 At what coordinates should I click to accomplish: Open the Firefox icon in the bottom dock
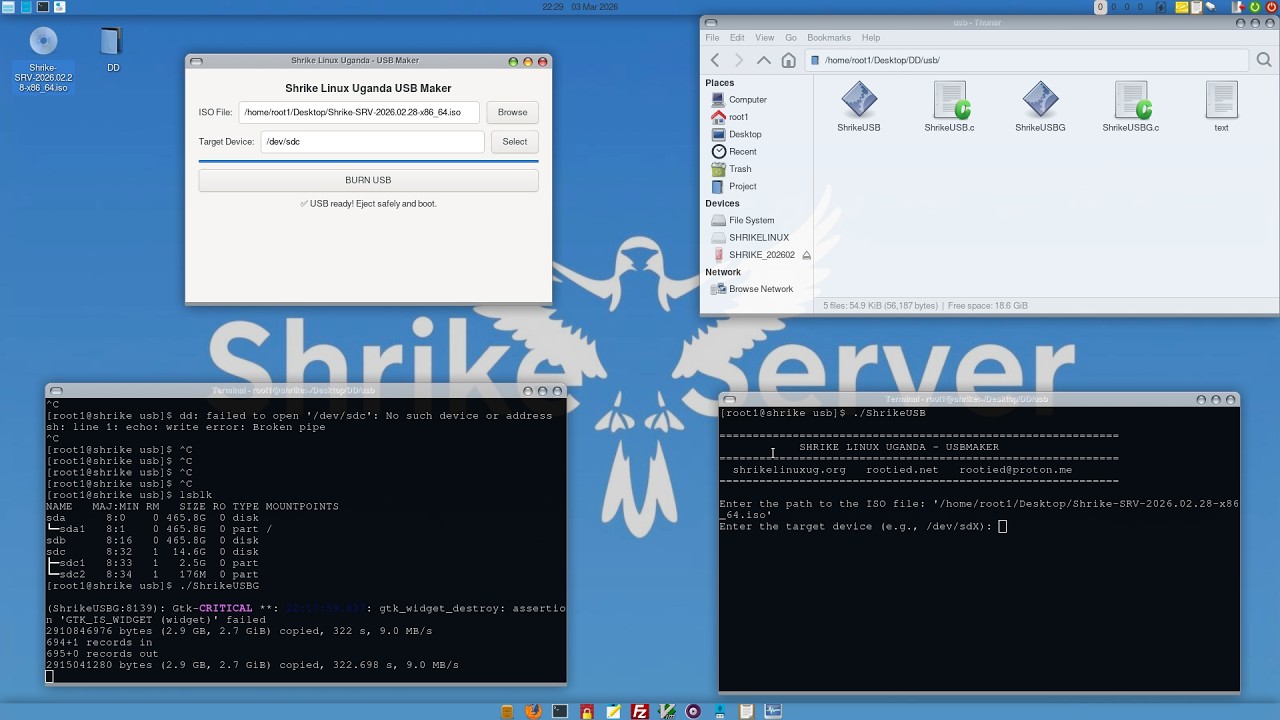(x=533, y=711)
